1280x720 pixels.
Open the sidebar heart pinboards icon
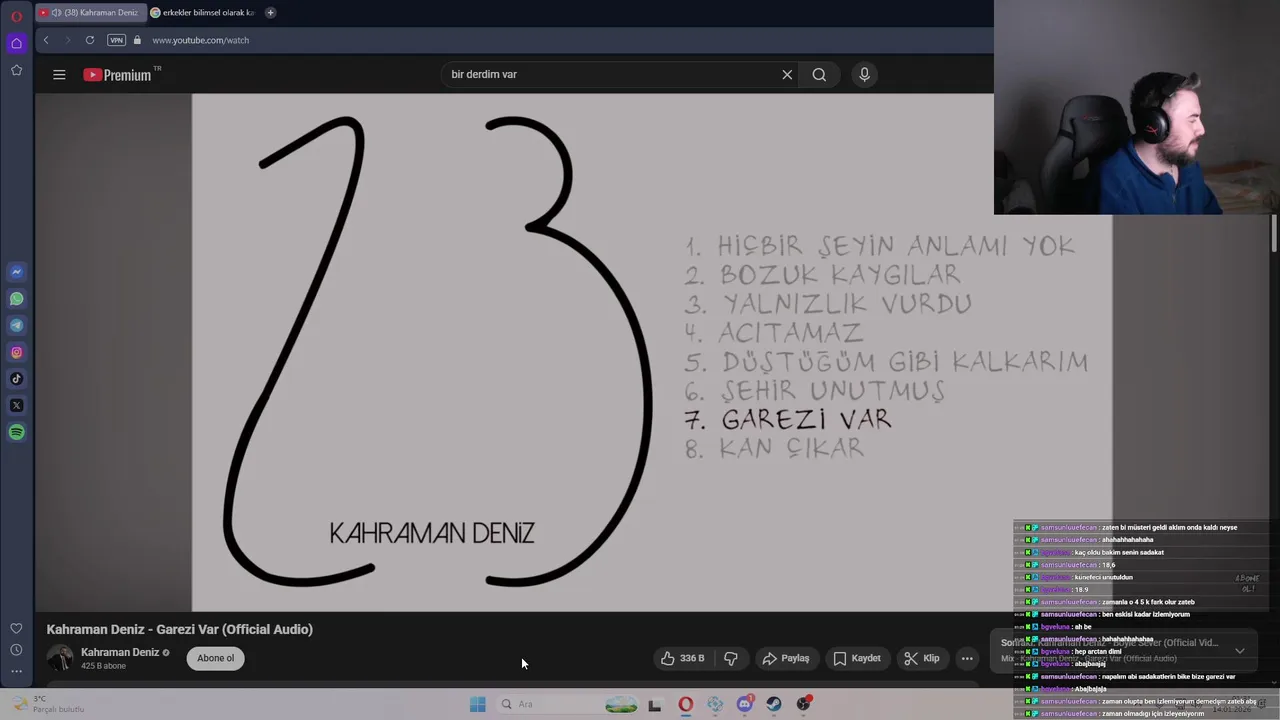point(16,628)
